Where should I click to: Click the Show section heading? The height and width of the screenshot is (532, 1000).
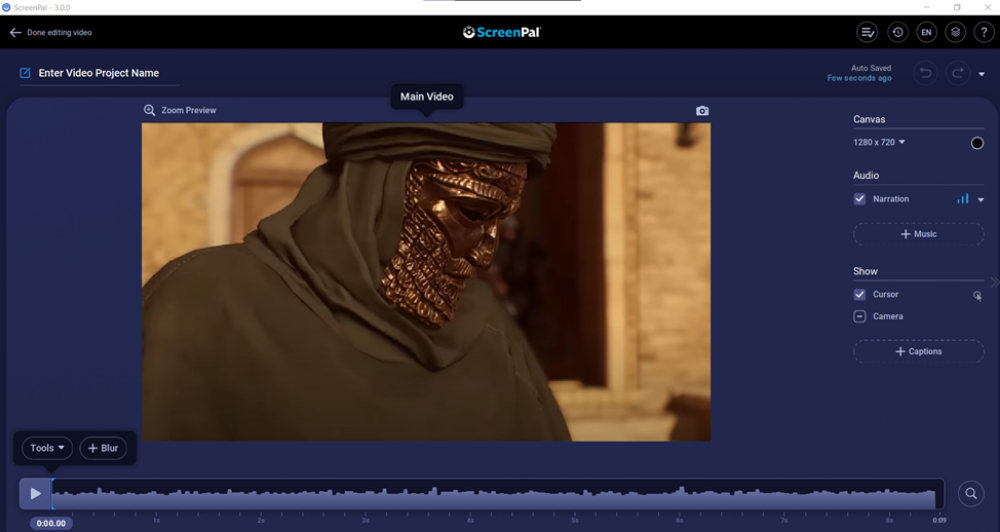point(865,271)
